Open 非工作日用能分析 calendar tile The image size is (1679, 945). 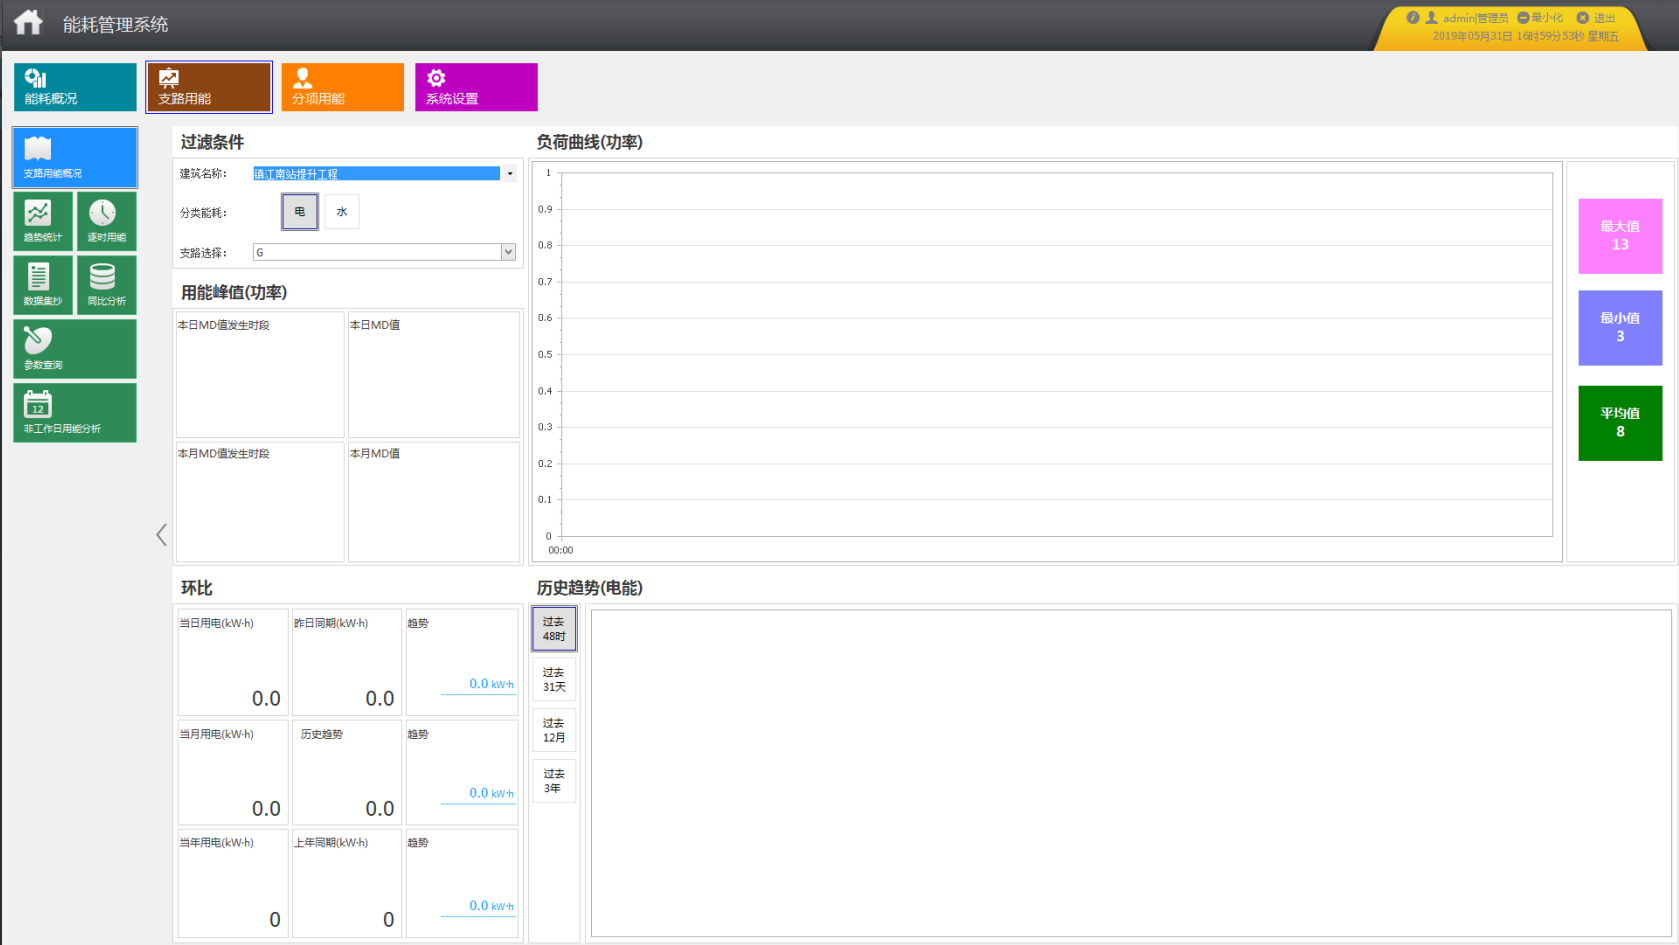point(75,412)
